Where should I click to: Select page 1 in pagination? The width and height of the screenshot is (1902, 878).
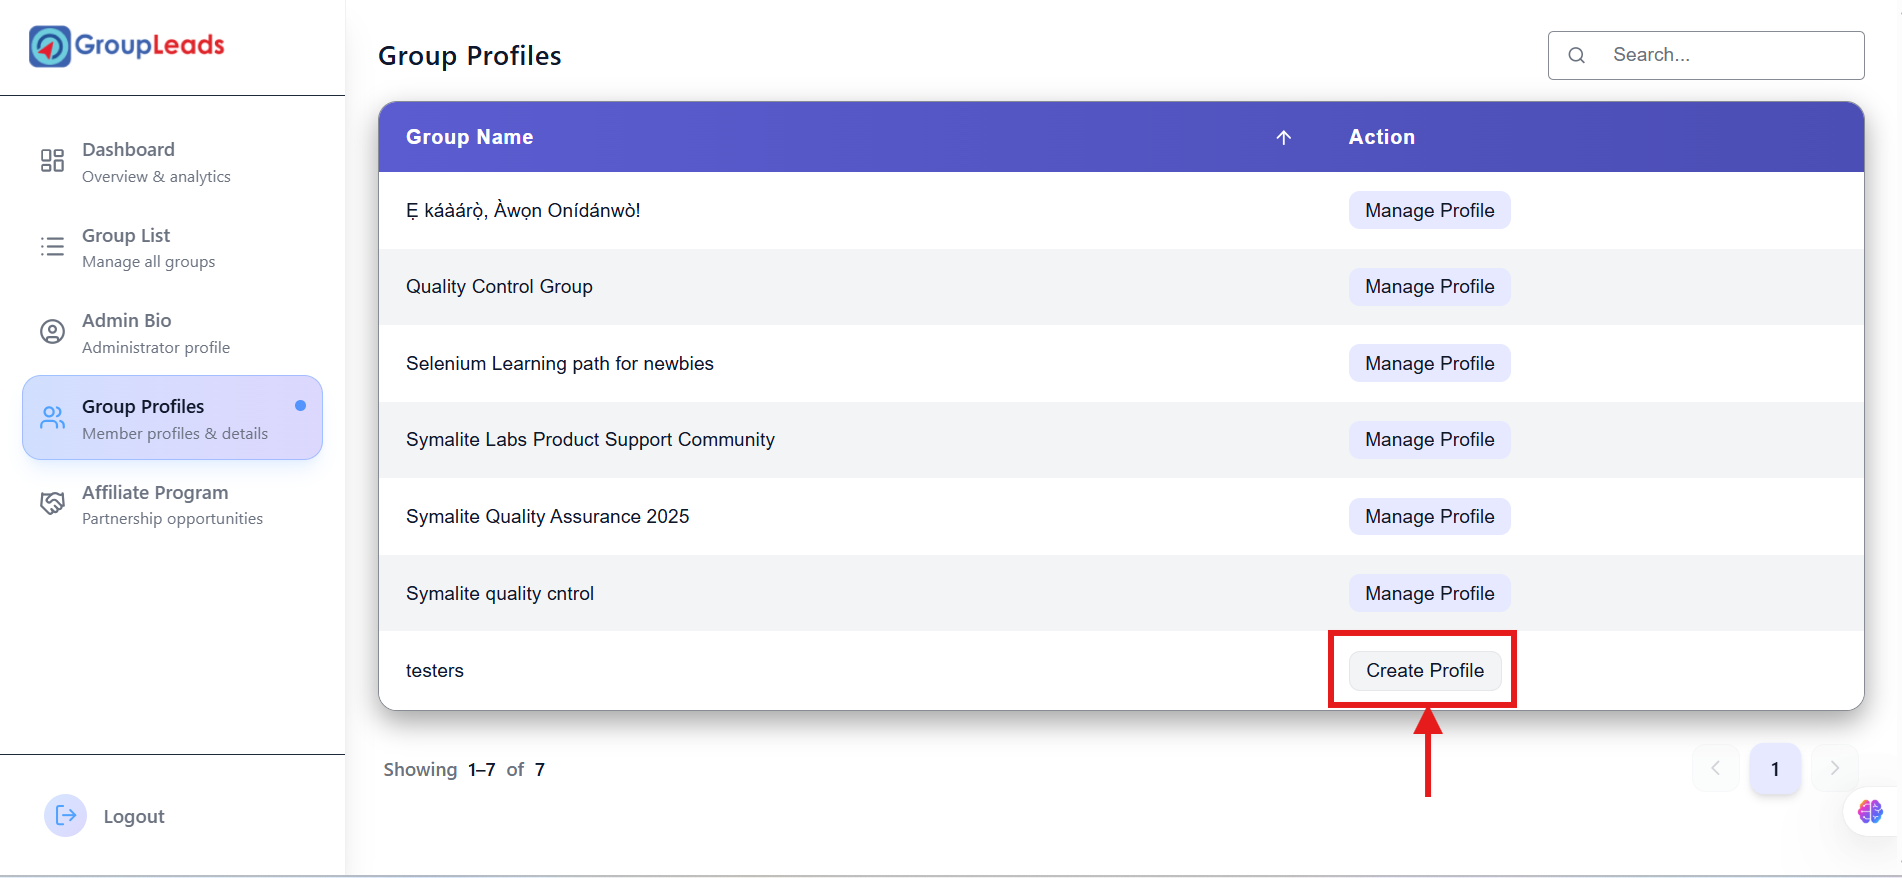(1775, 769)
